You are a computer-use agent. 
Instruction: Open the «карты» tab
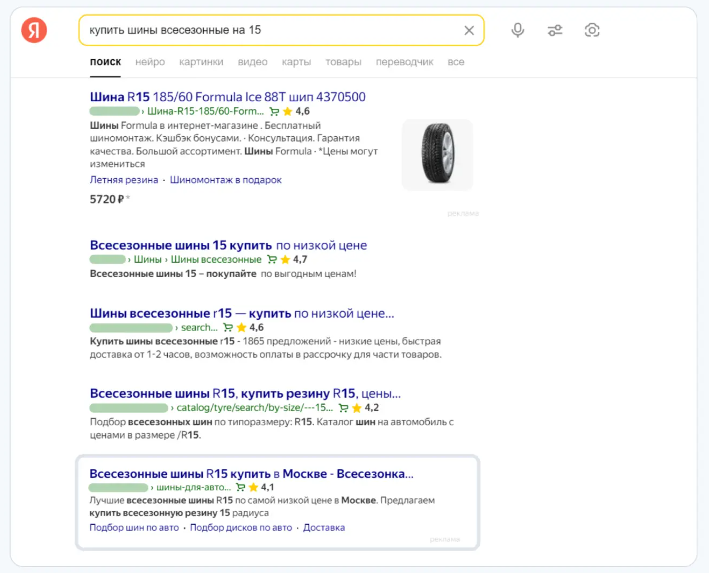point(296,62)
